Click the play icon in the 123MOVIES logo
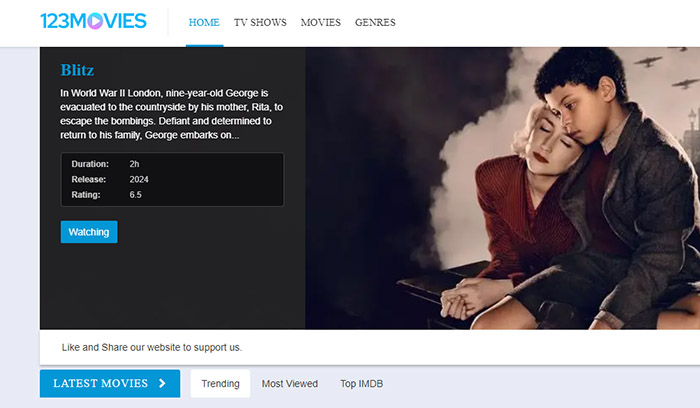 click(x=93, y=21)
